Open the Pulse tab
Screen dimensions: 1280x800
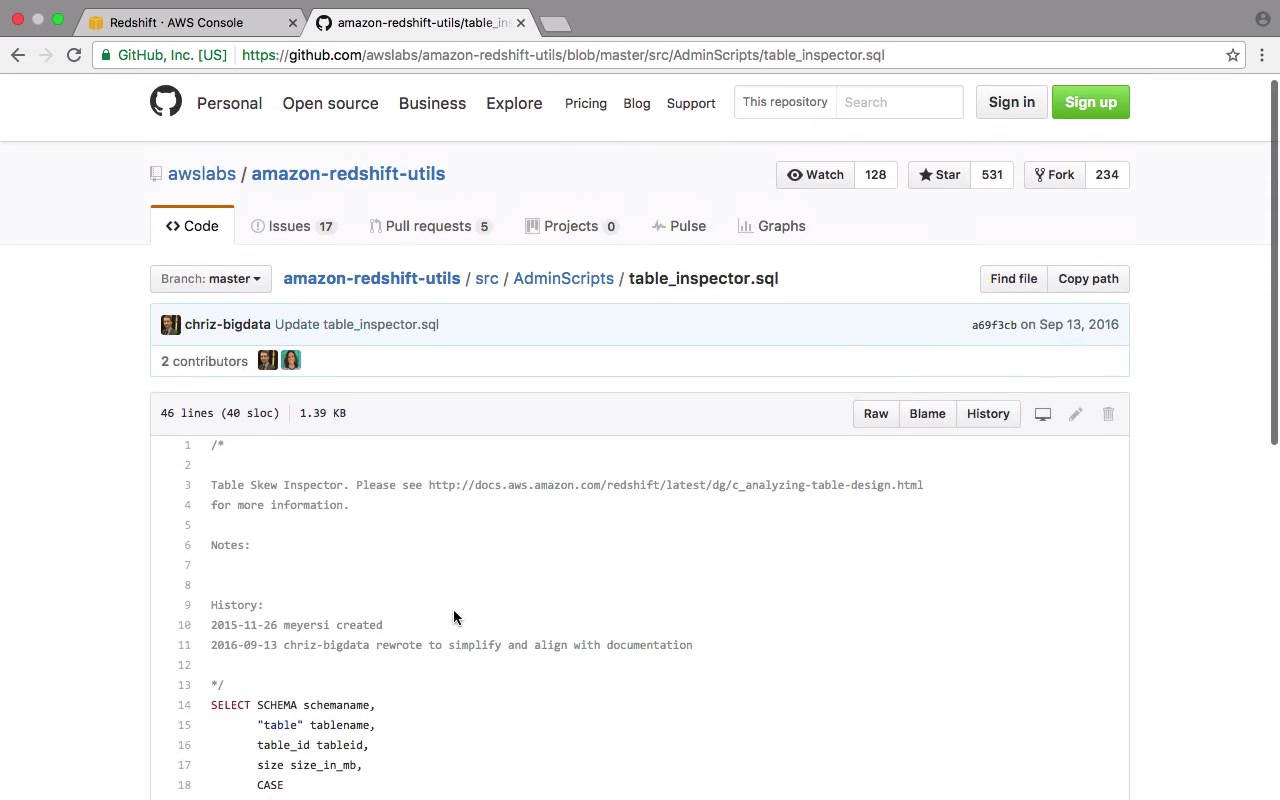click(679, 226)
